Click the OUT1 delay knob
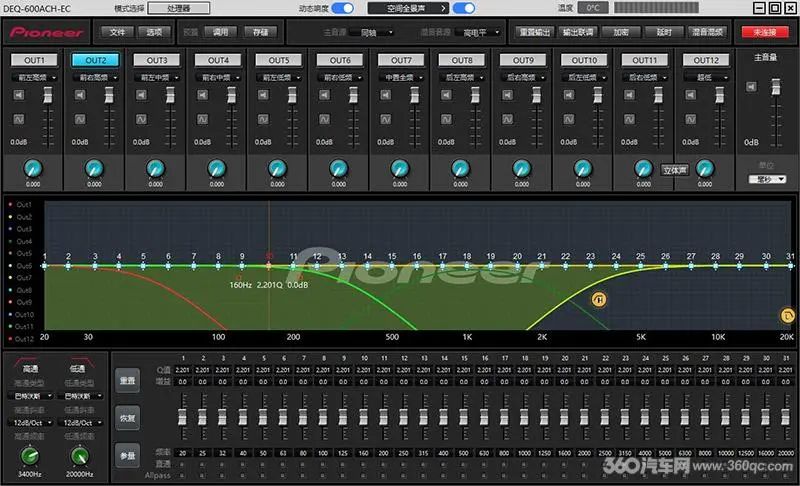 (x=33, y=168)
